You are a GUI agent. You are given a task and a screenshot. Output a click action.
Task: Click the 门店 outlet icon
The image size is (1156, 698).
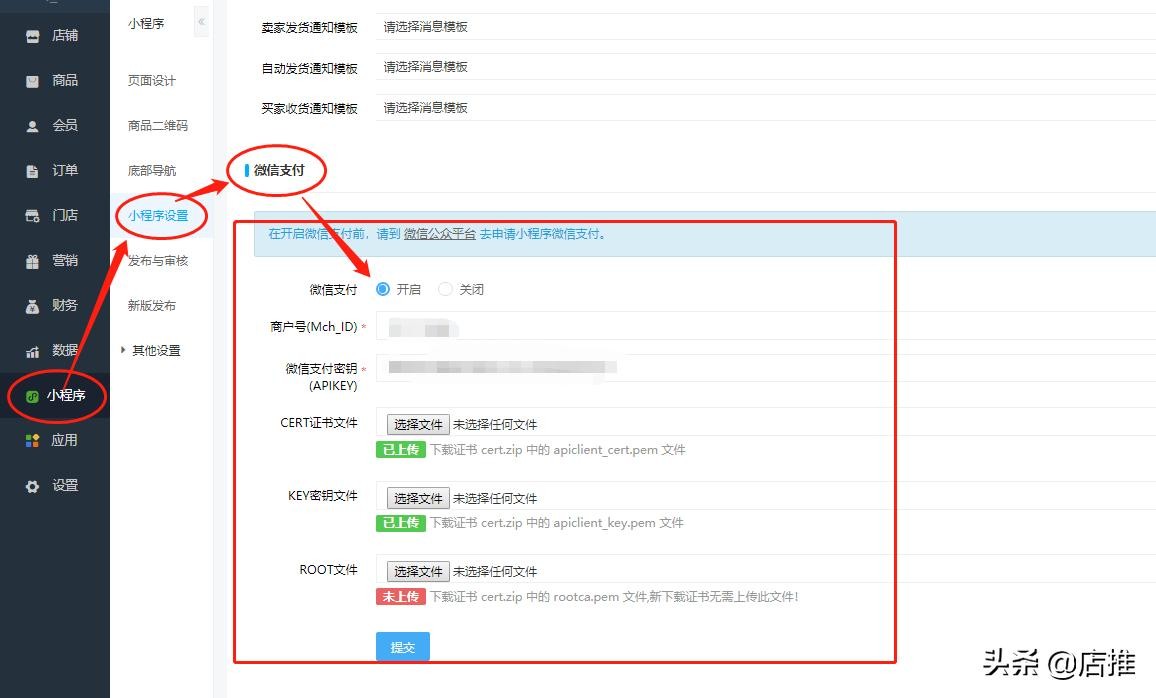(x=33, y=216)
